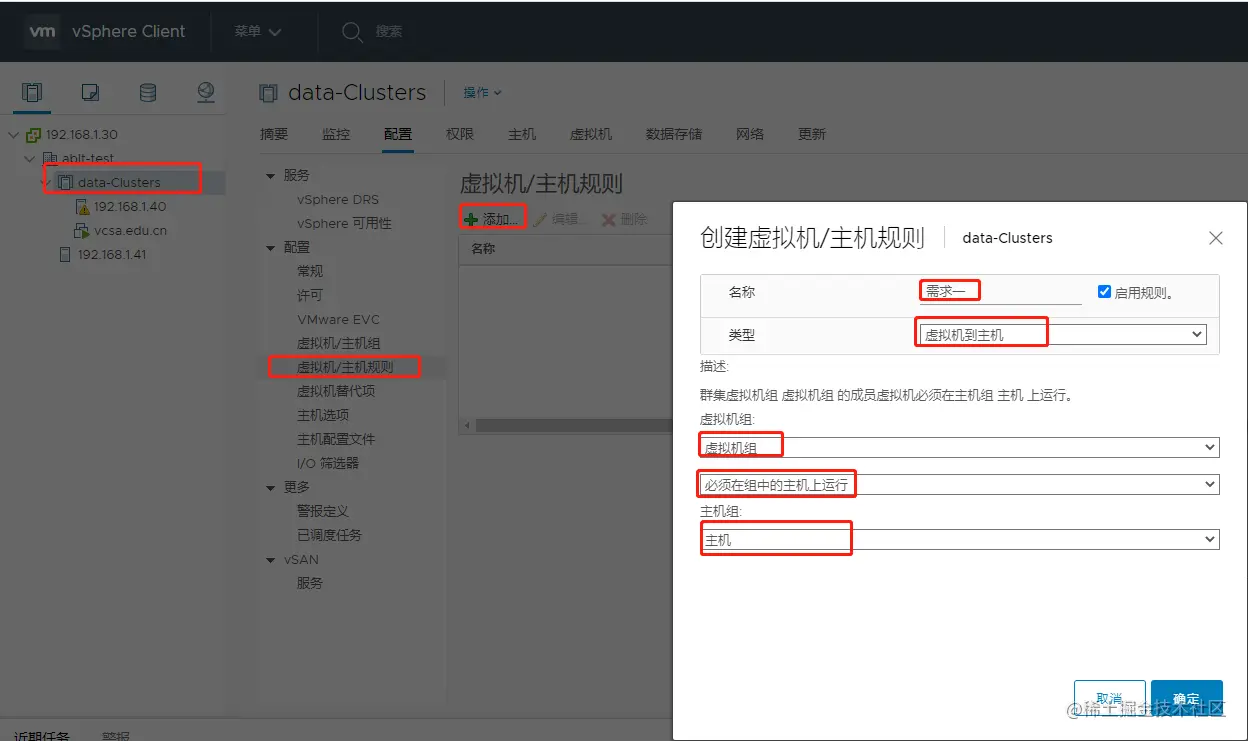Select data-Clusters in the inventory tree
Image resolution: width=1248 pixels, height=741 pixels.
point(119,182)
